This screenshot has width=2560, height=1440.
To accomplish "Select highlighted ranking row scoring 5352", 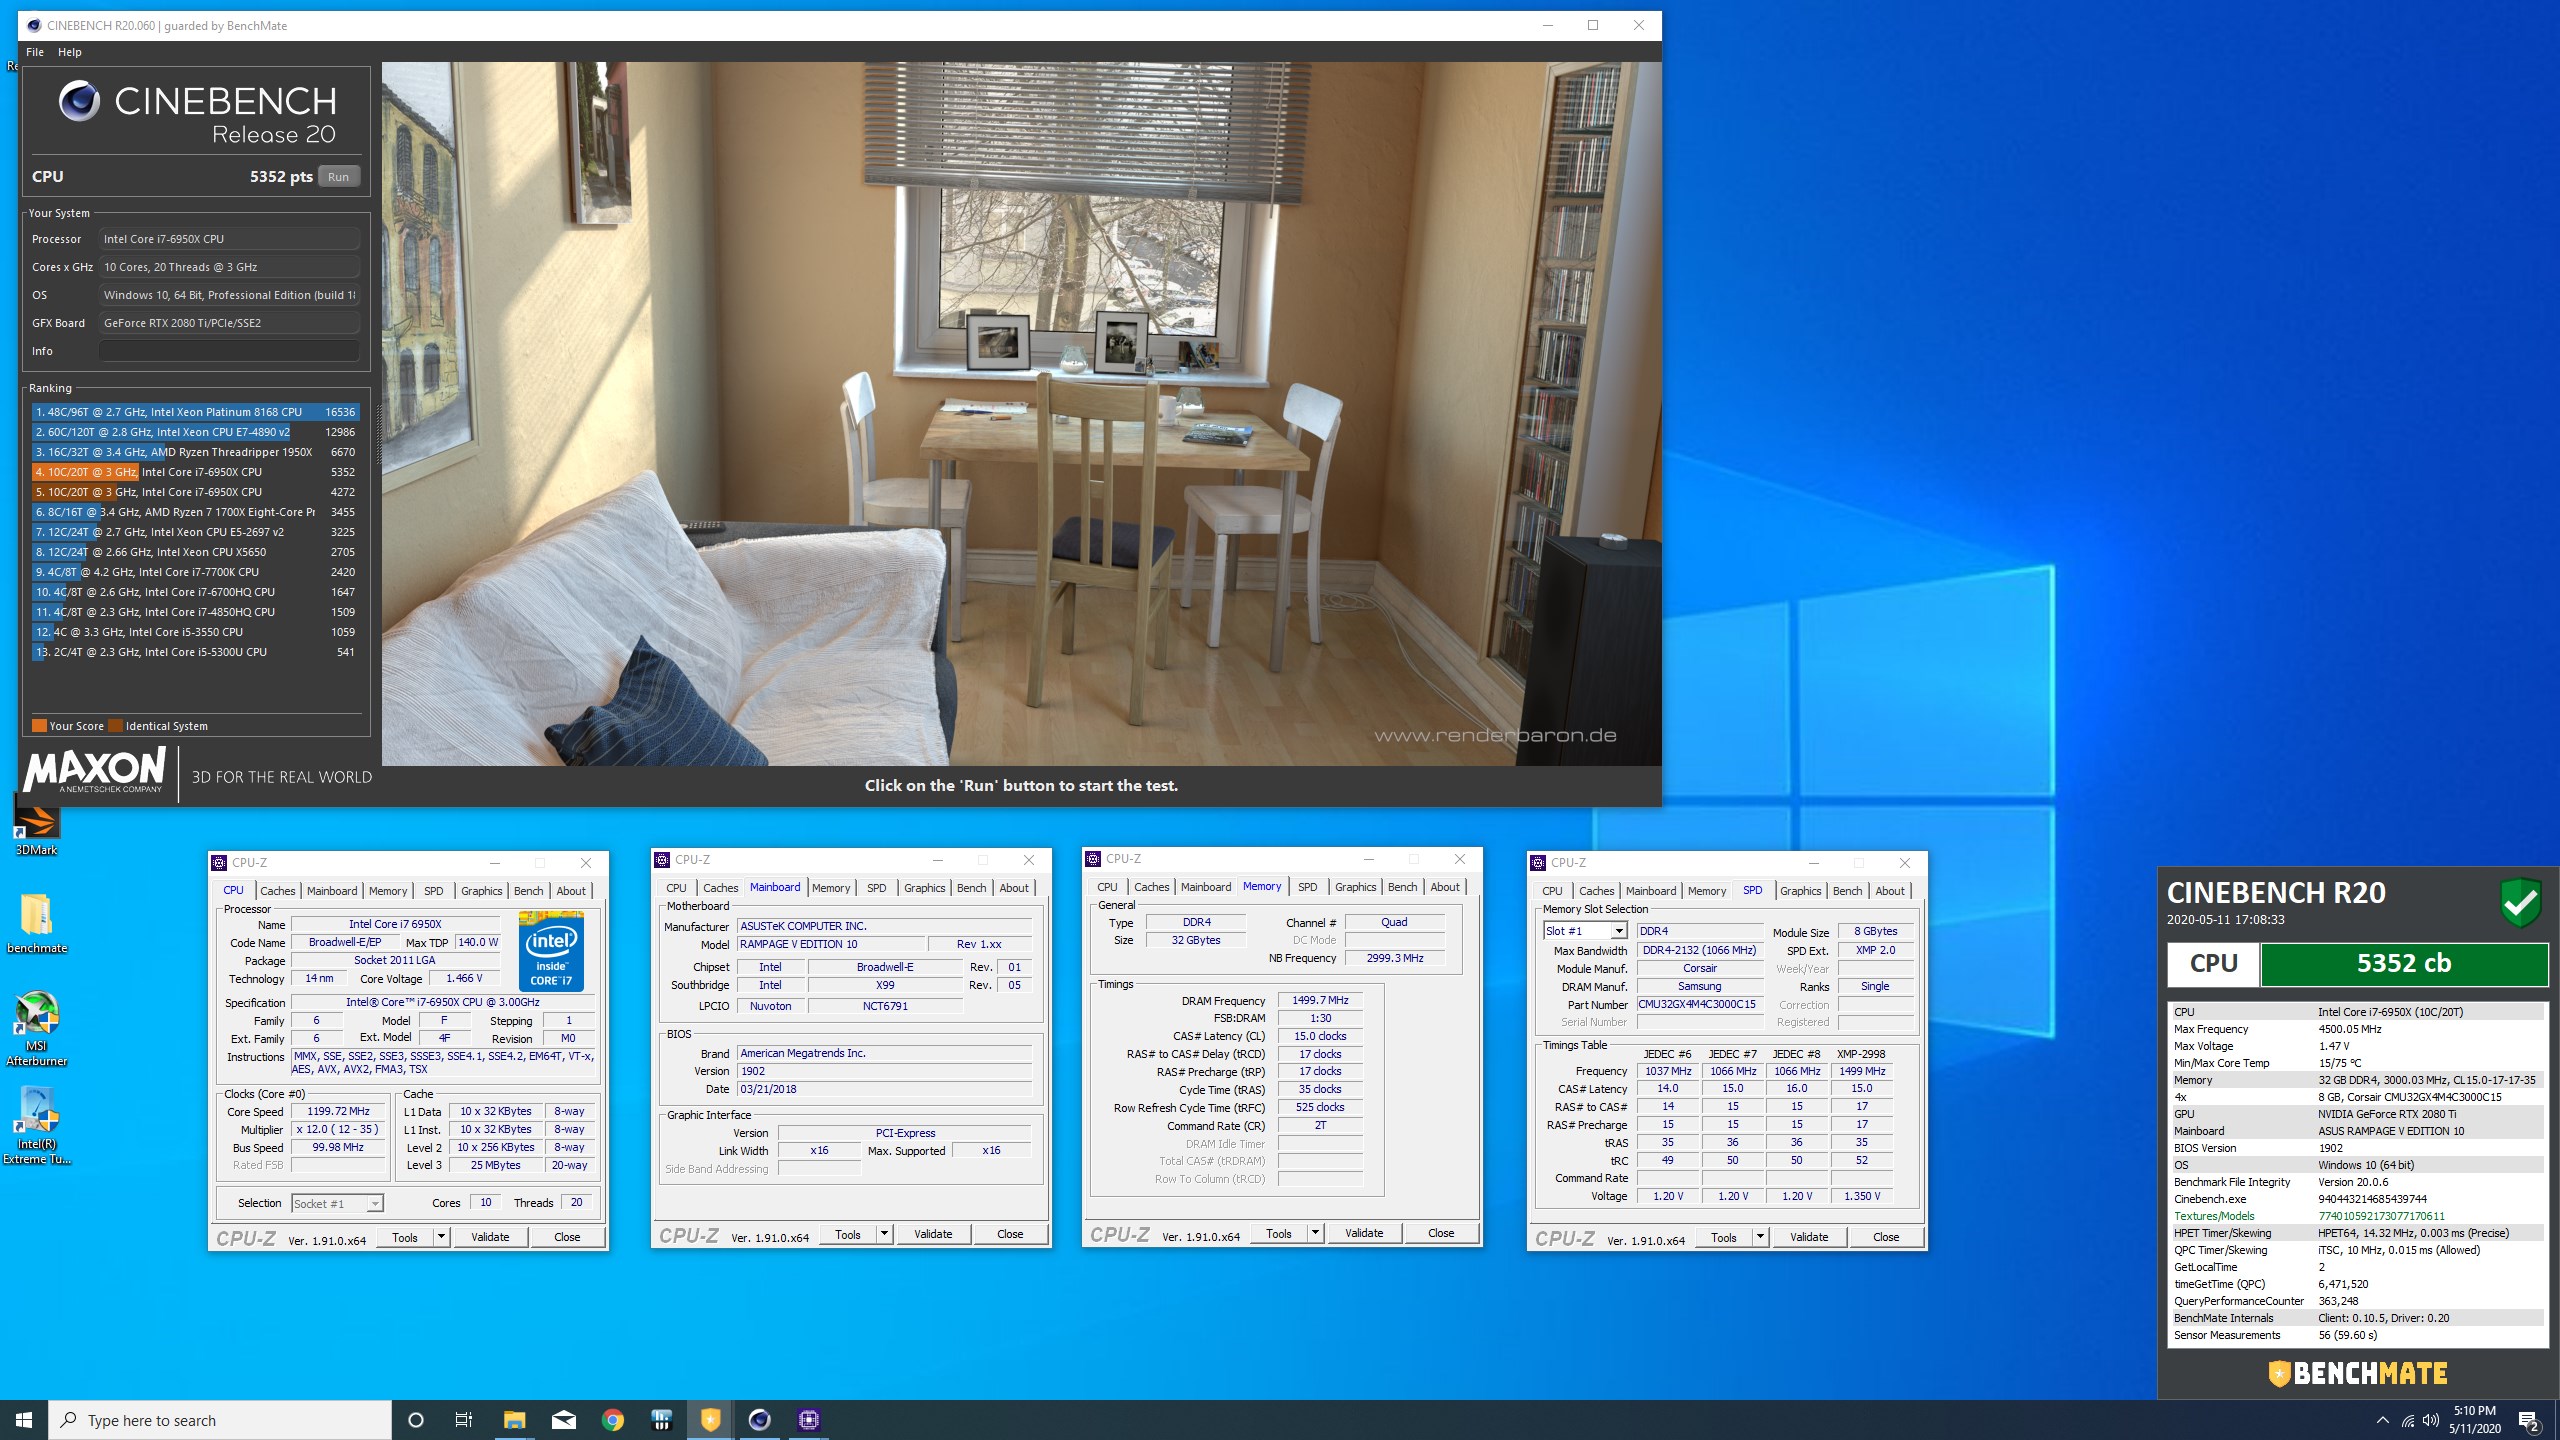I will pos(195,472).
